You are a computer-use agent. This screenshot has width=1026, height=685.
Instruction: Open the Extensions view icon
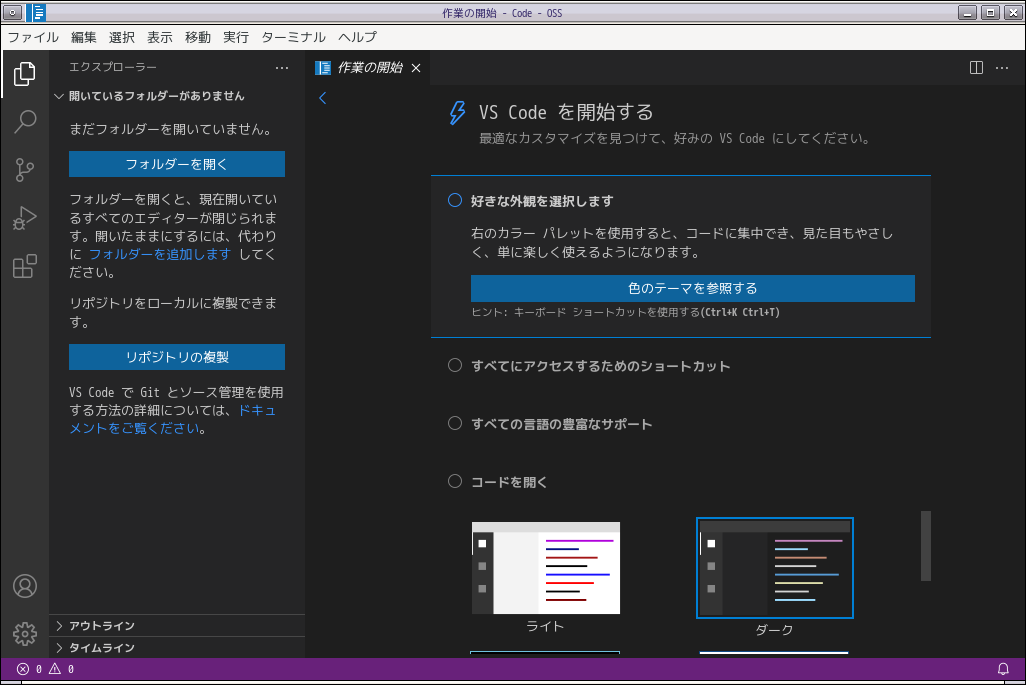click(x=25, y=266)
